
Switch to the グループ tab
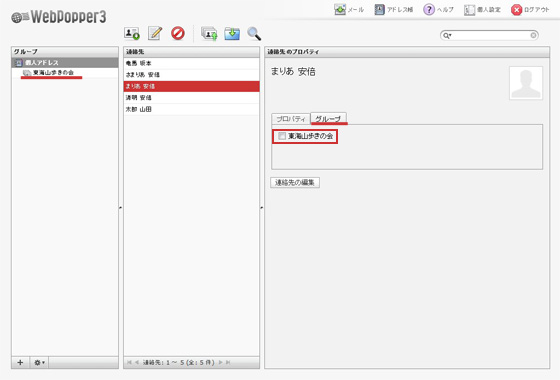click(328, 118)
